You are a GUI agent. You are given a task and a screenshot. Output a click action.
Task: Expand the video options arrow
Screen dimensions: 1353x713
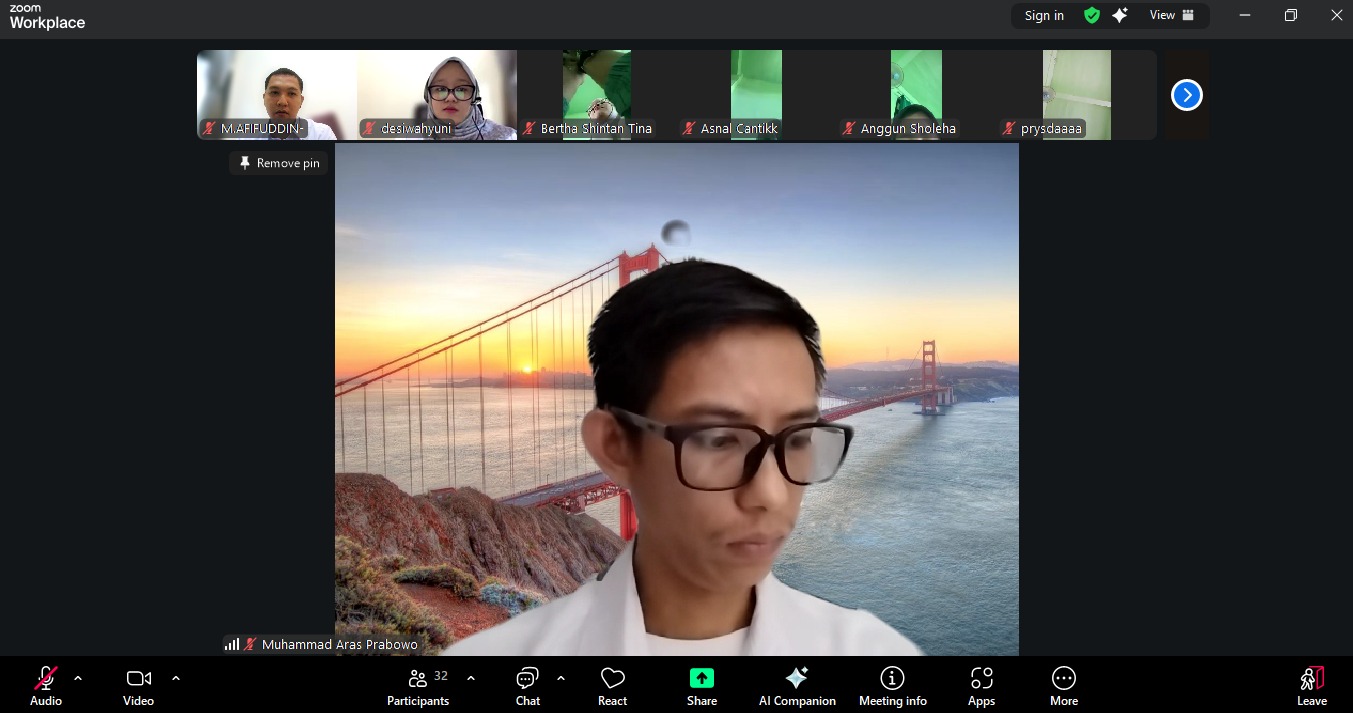(176, 678)
